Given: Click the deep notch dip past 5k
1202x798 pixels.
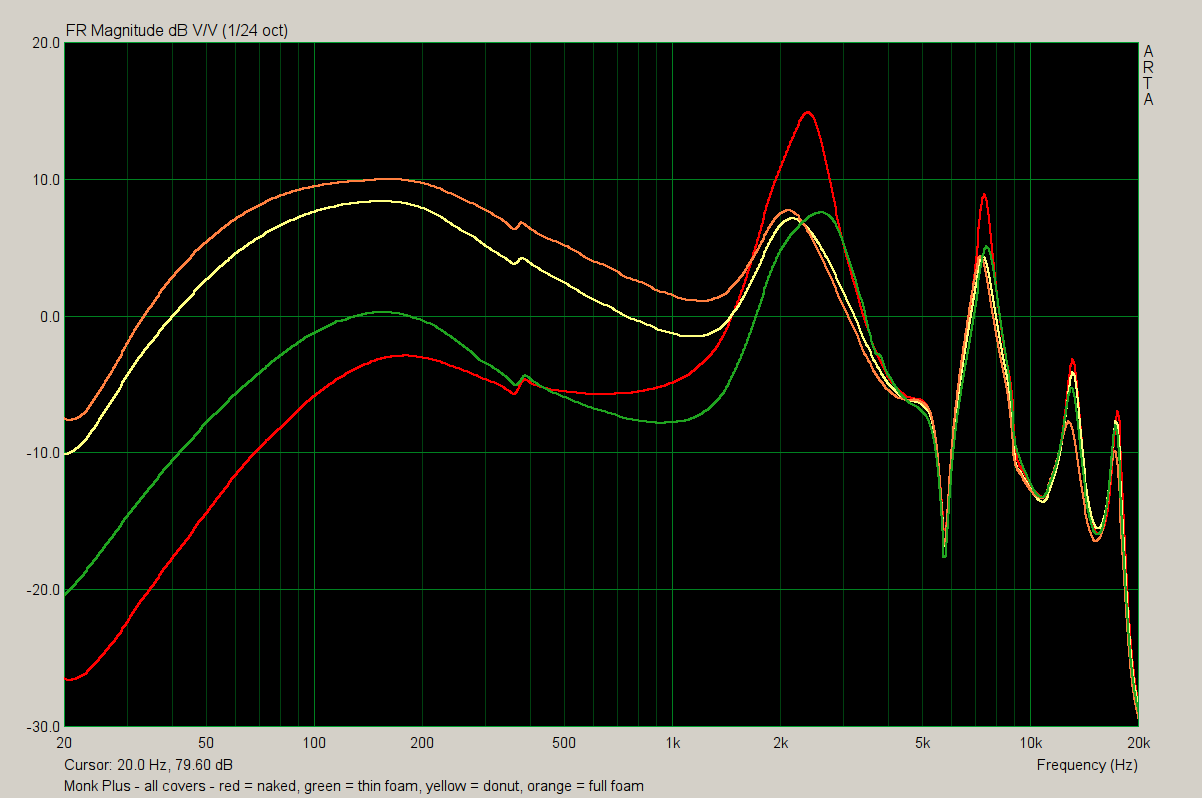Looking at the screenshot, I should click(944, 554).
